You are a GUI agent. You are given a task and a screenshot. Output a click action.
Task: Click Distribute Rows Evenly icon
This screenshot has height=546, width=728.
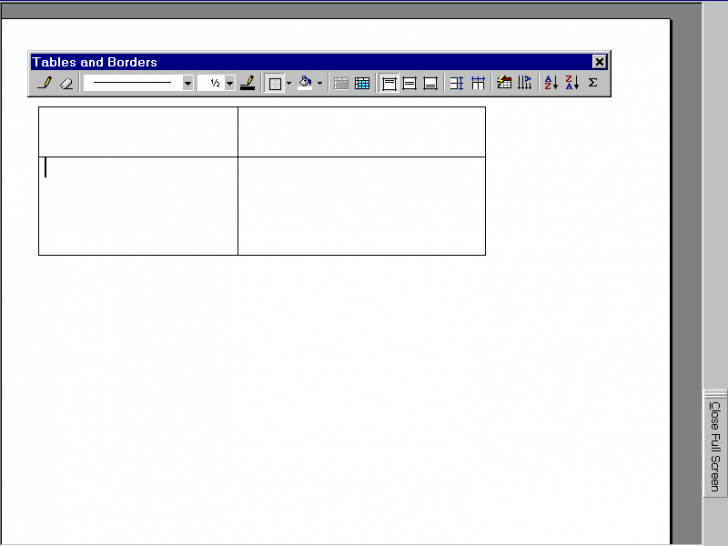(x=457, y=83)
